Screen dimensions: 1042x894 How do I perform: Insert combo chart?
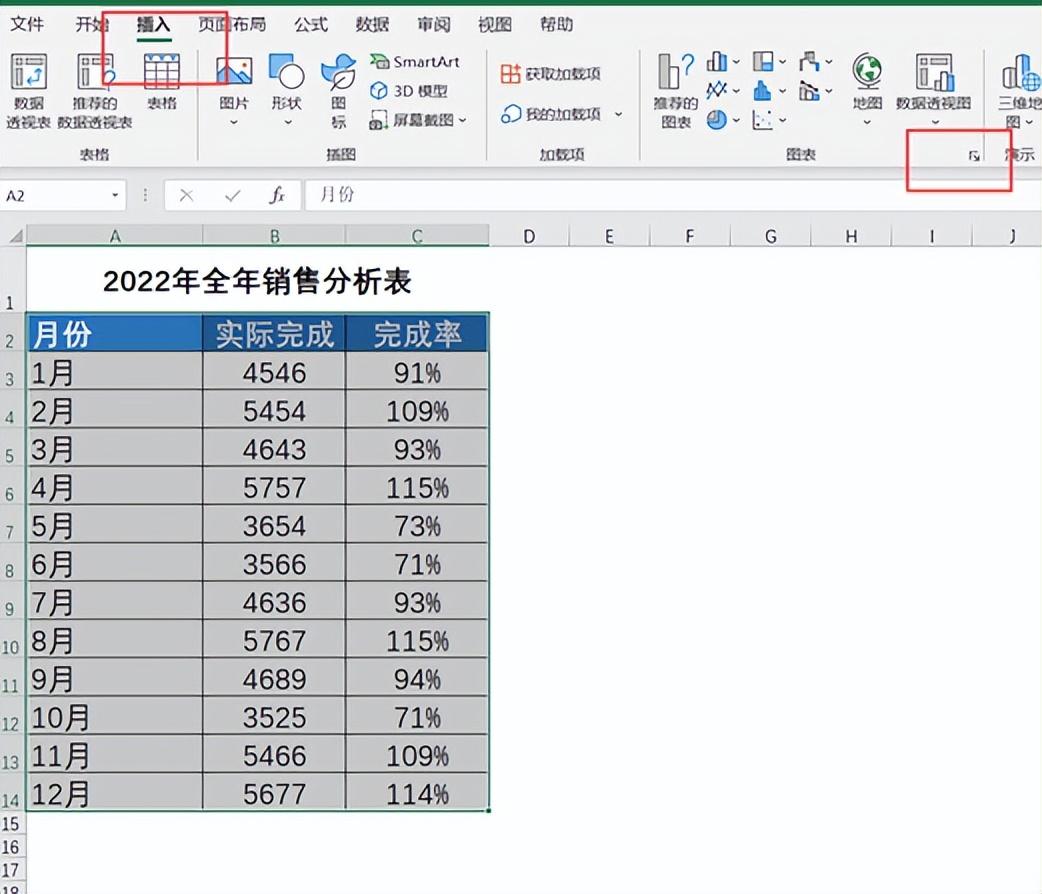809,90
